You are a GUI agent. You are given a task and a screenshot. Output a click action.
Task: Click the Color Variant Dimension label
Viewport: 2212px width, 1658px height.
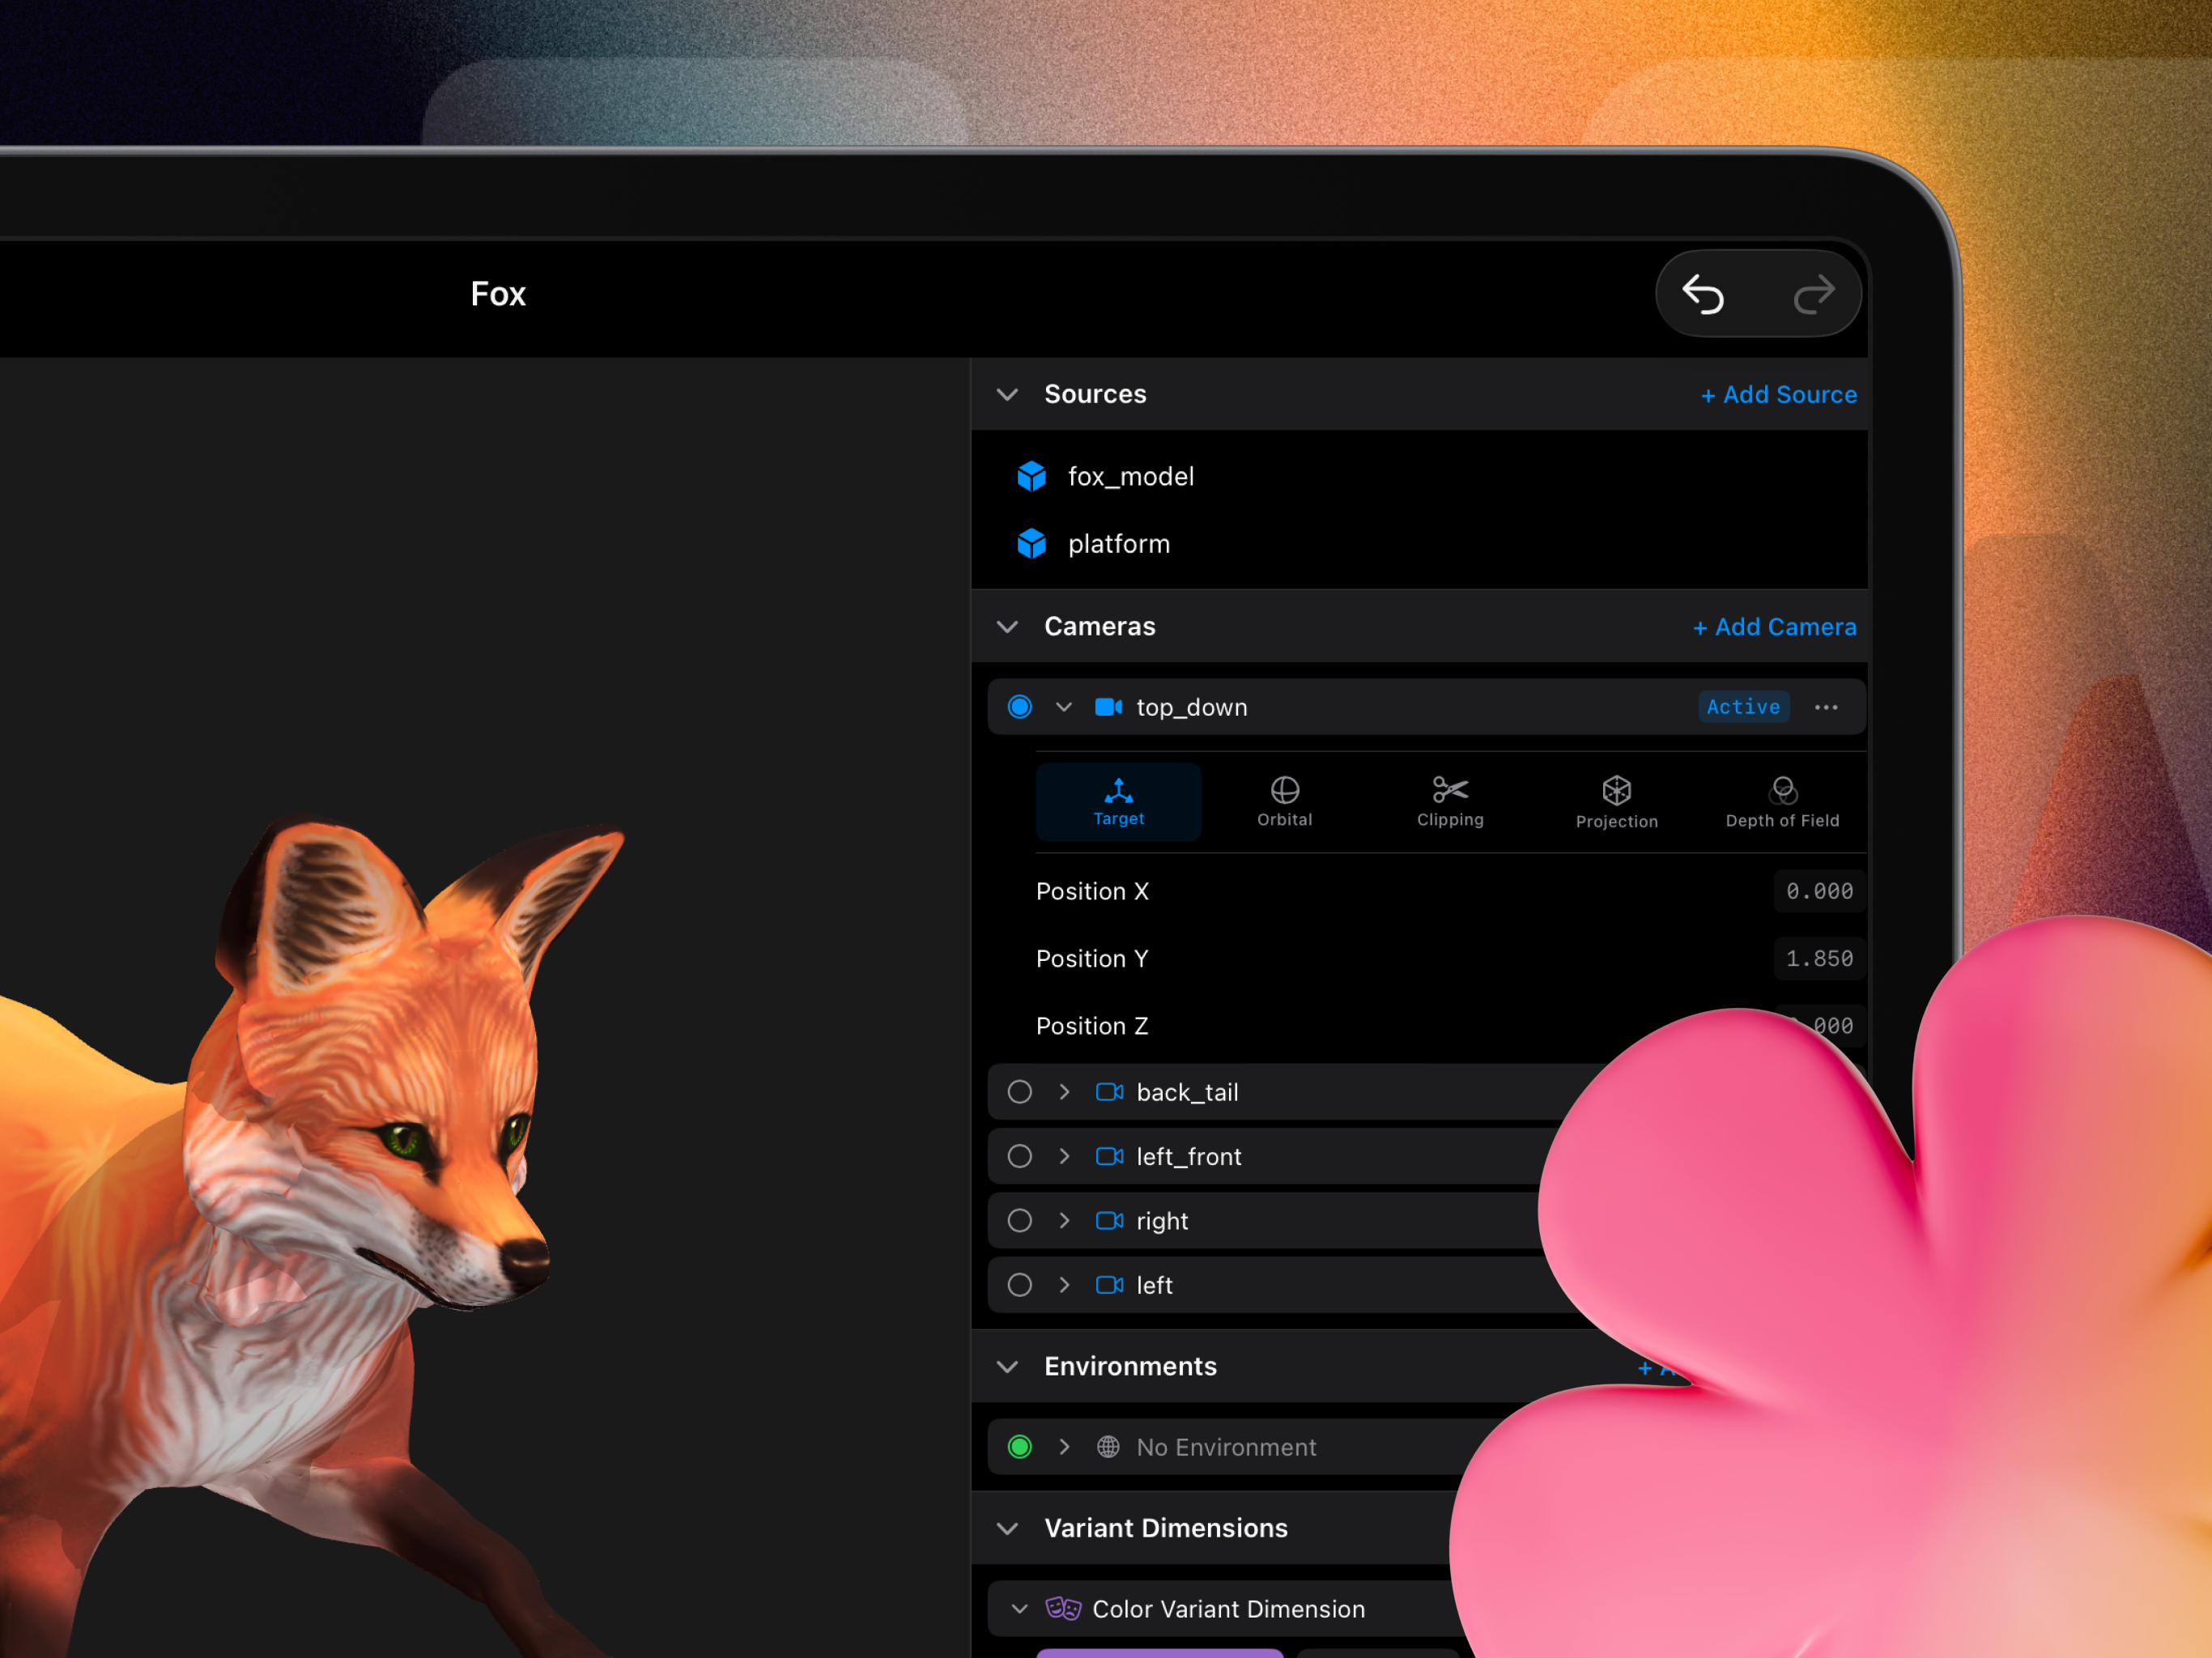(x=1228, y=1609)
